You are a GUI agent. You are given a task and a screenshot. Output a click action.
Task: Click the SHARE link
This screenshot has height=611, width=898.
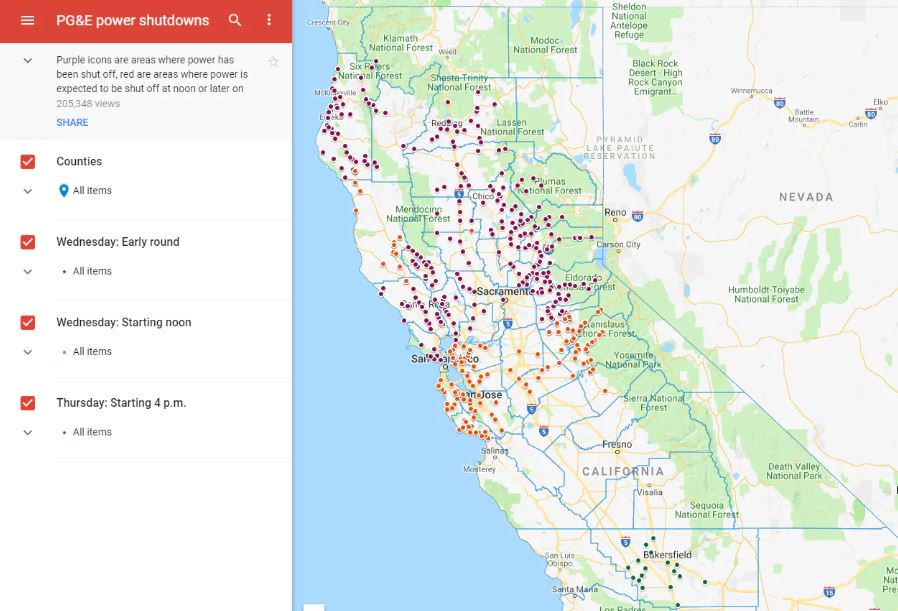coord(72,123)
